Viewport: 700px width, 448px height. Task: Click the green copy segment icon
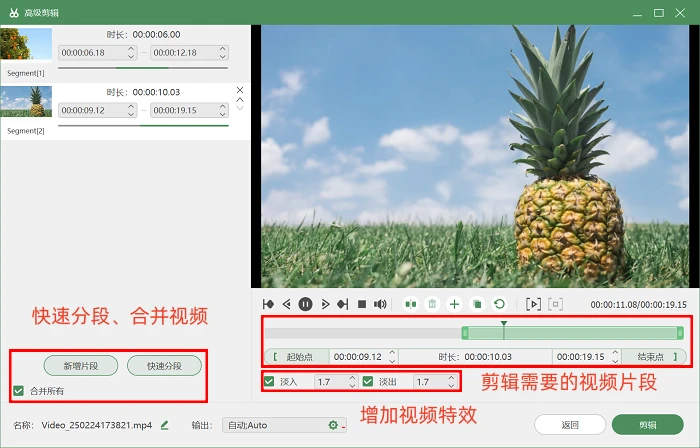click(x=477, y=304)
